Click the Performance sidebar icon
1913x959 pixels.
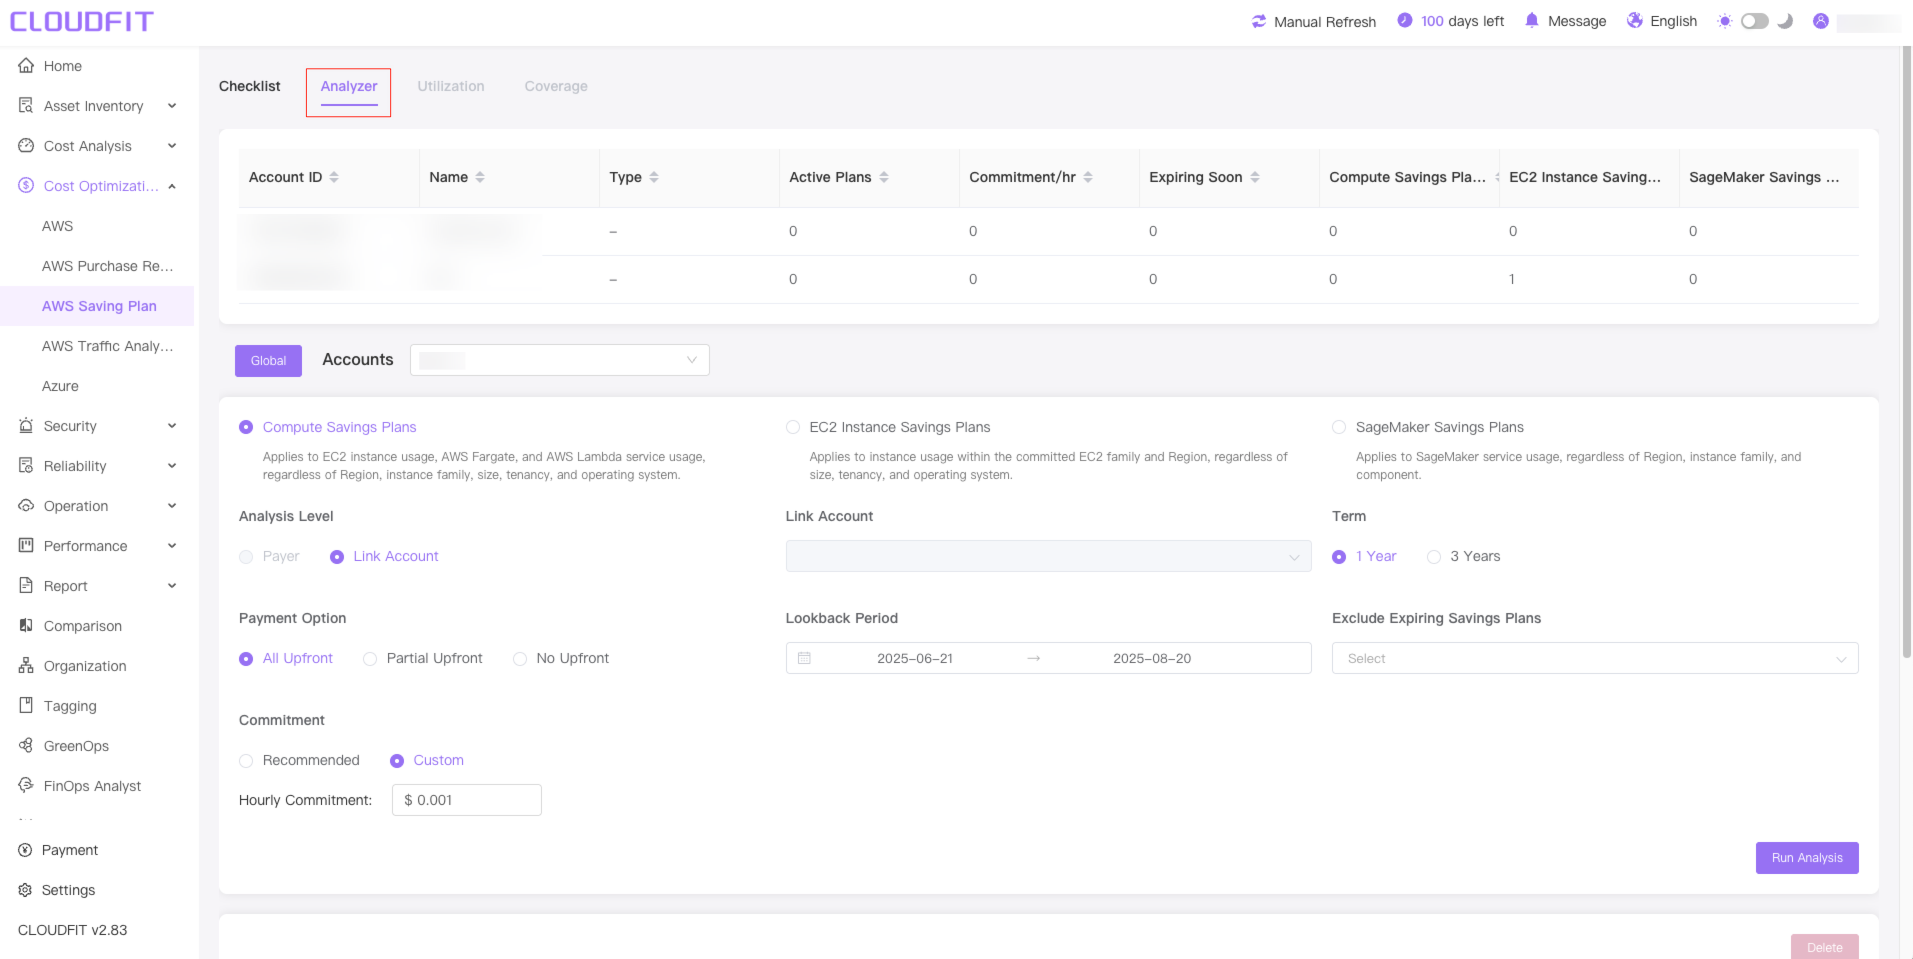26,546
